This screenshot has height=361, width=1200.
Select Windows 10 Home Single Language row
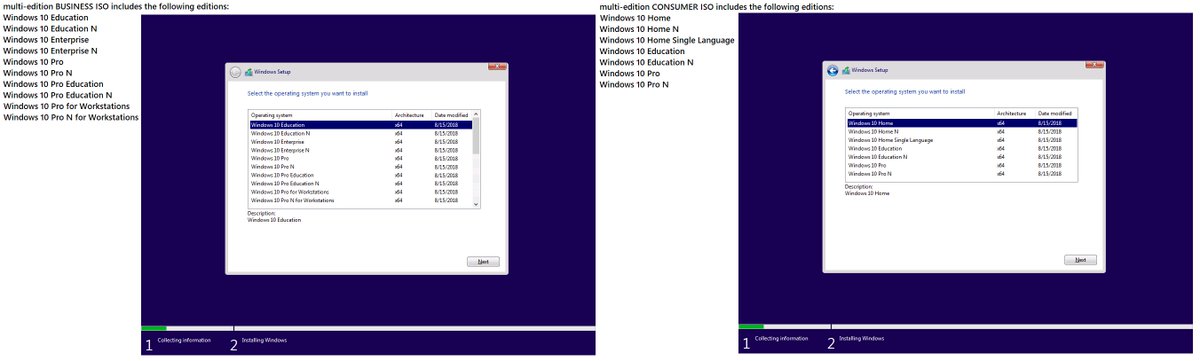coord(961,140)
